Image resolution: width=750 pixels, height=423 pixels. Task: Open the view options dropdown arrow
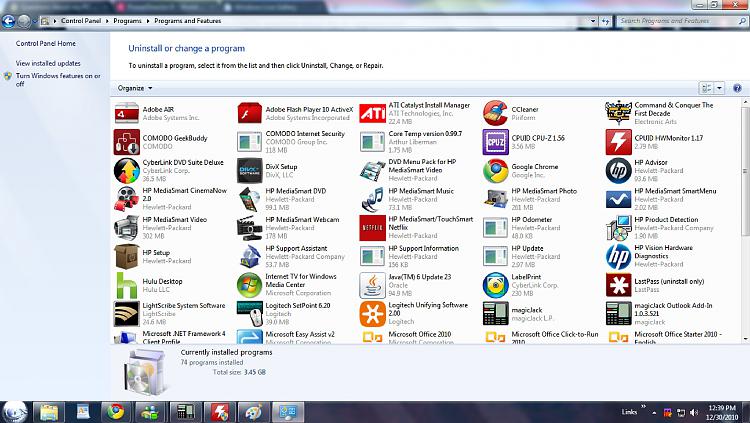(x=719, y=88)
